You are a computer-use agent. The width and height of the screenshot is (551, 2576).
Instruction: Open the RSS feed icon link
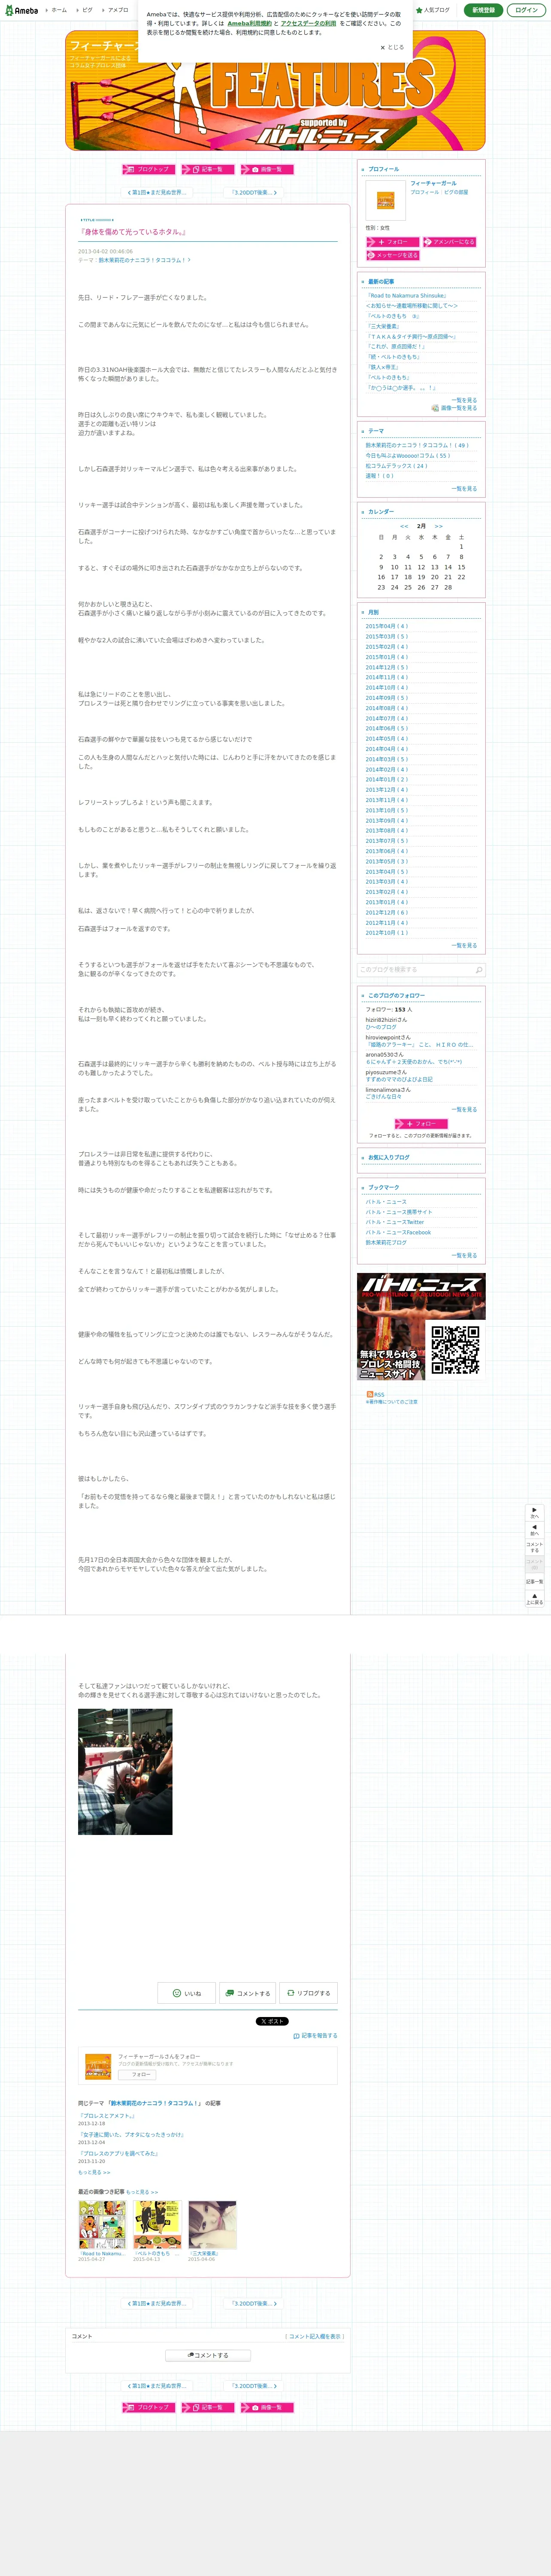click(x=375, y=1394)
